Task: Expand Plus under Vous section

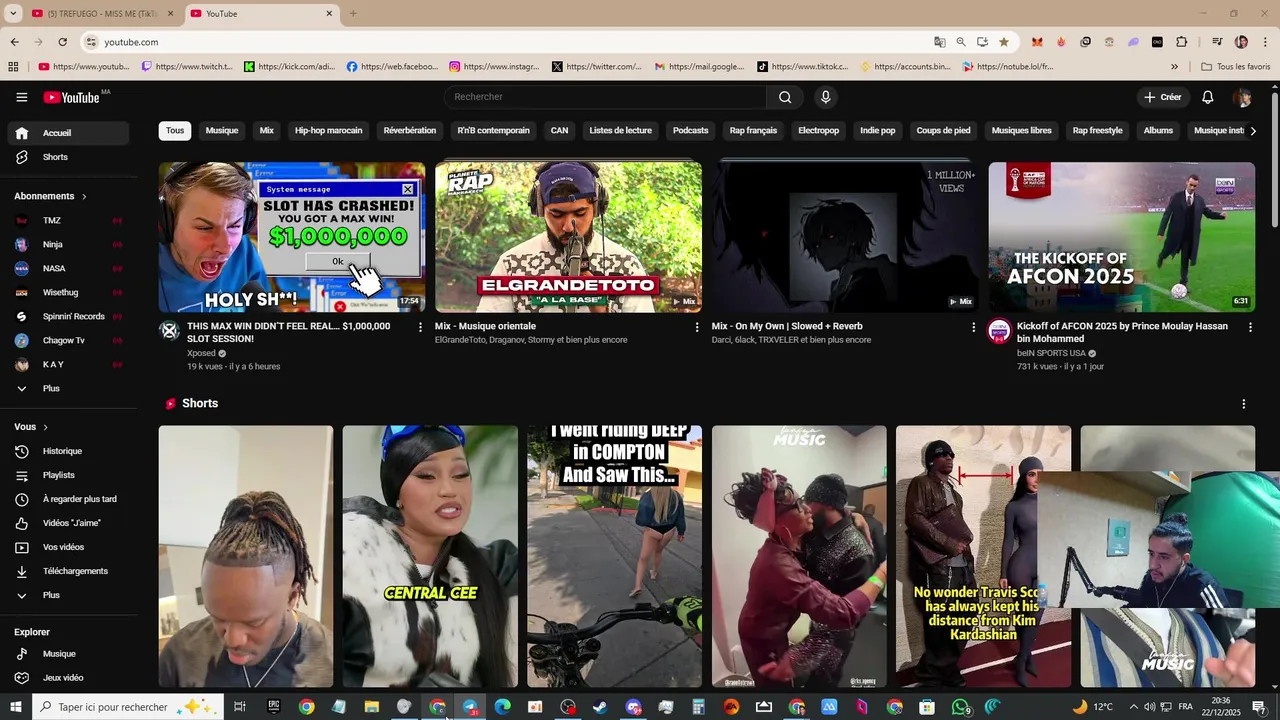Action: point(68,595)
